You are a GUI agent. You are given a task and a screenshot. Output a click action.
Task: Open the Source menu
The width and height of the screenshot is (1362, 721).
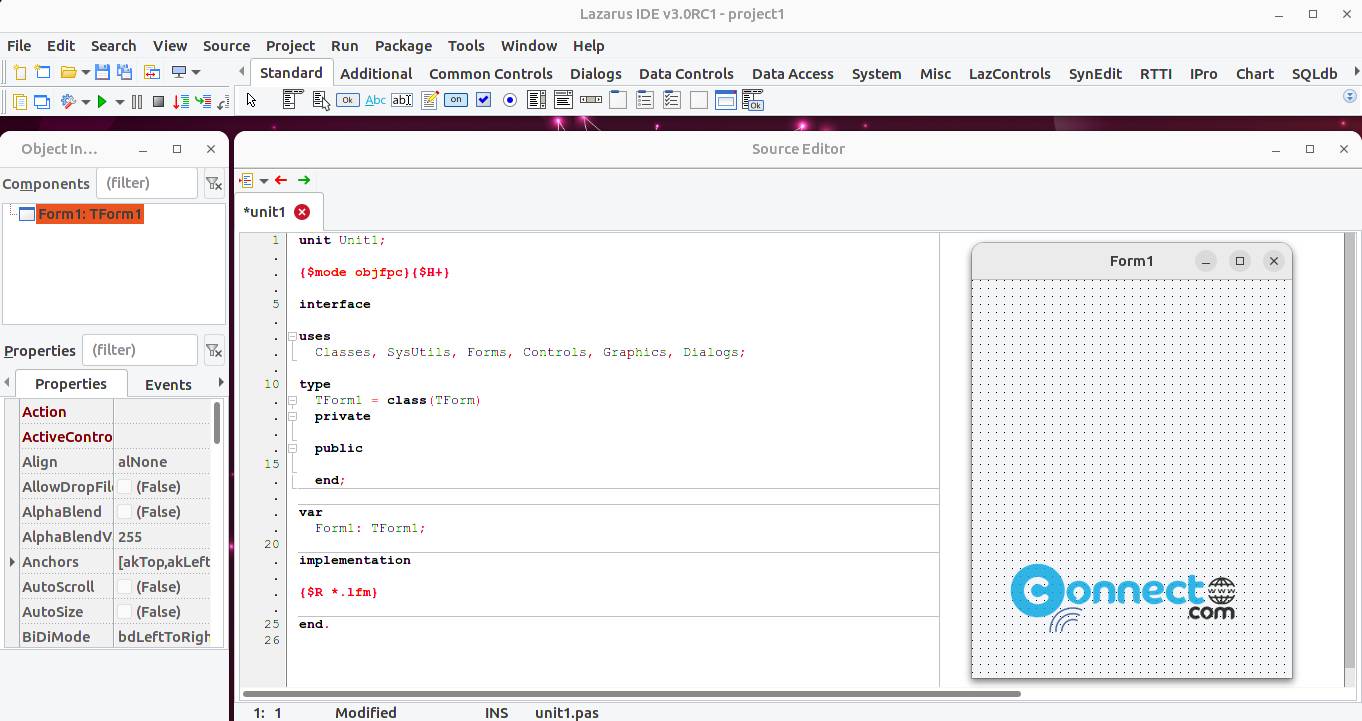pyautogui.click(x=226, y=45)
